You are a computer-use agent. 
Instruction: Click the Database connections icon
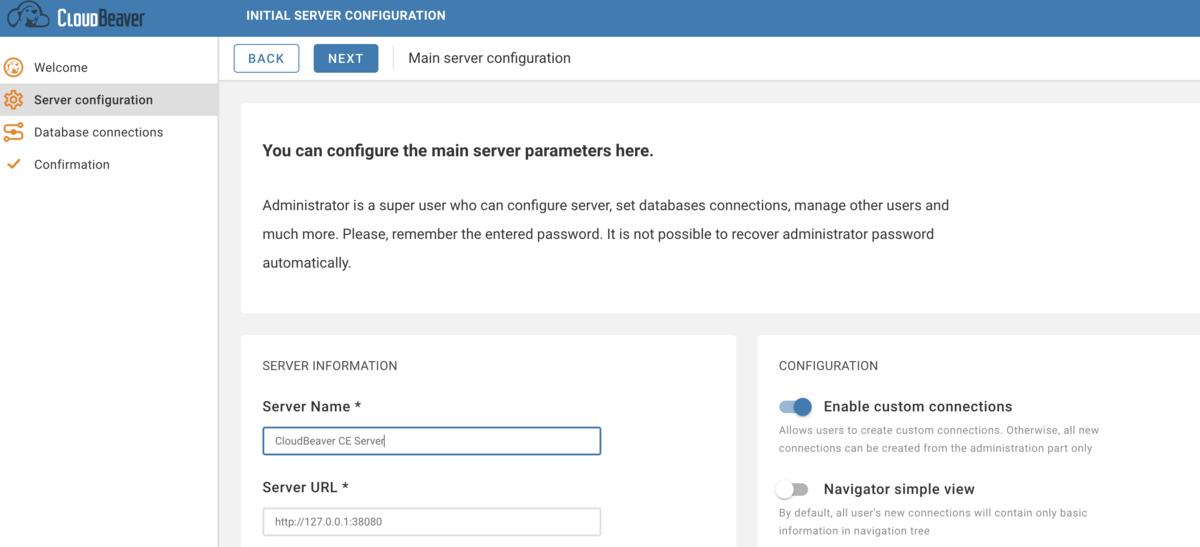pos(14,132)
